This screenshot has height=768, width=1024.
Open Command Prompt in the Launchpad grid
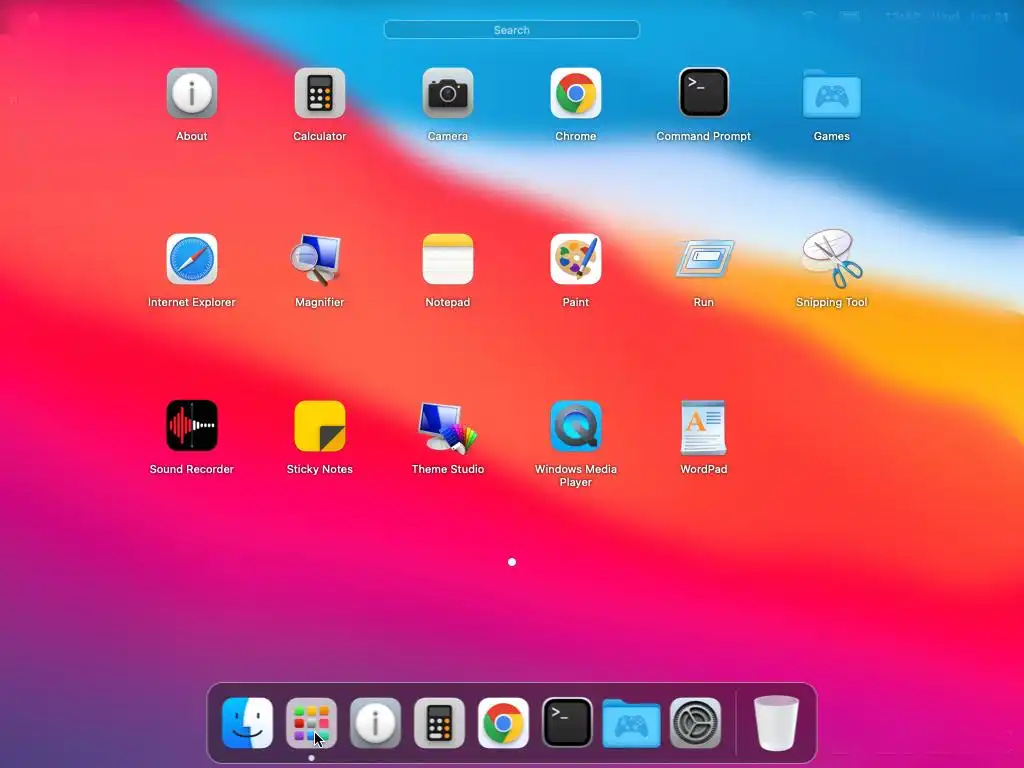point(703,93)
